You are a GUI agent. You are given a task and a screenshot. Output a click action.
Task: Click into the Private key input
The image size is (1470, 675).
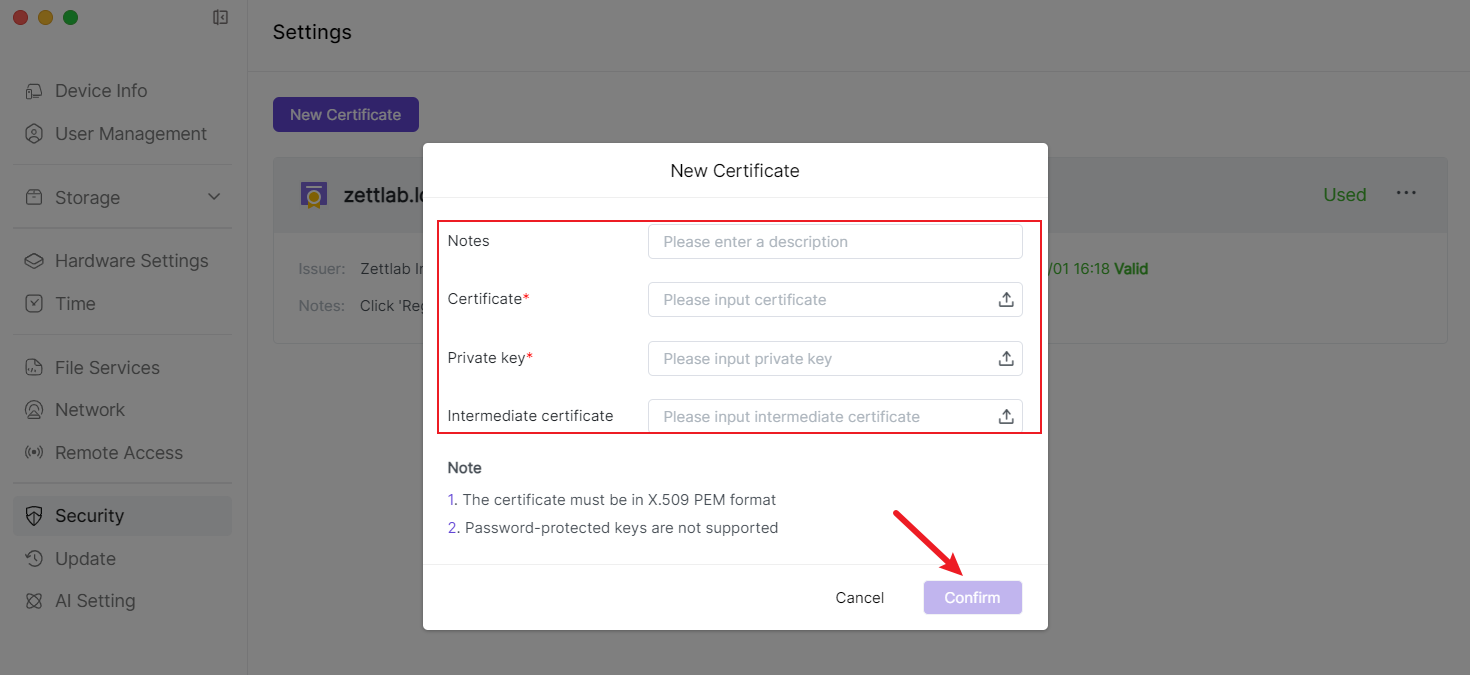coord(820,359)
